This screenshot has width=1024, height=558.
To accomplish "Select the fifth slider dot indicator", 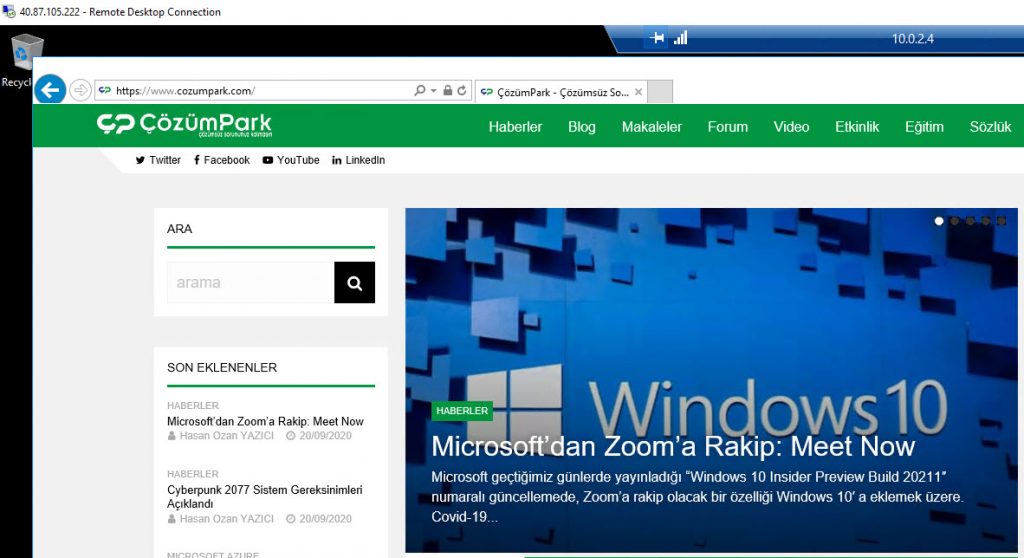I will tap(1002, 221).
